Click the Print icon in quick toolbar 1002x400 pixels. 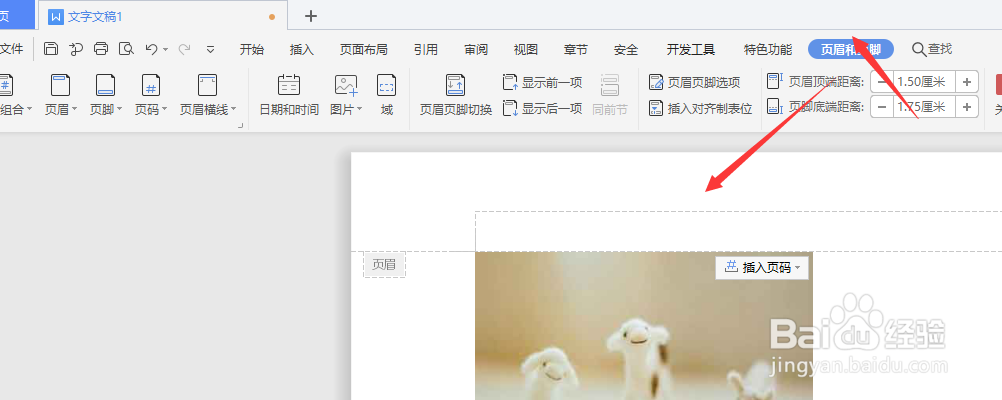pos(101,49)
